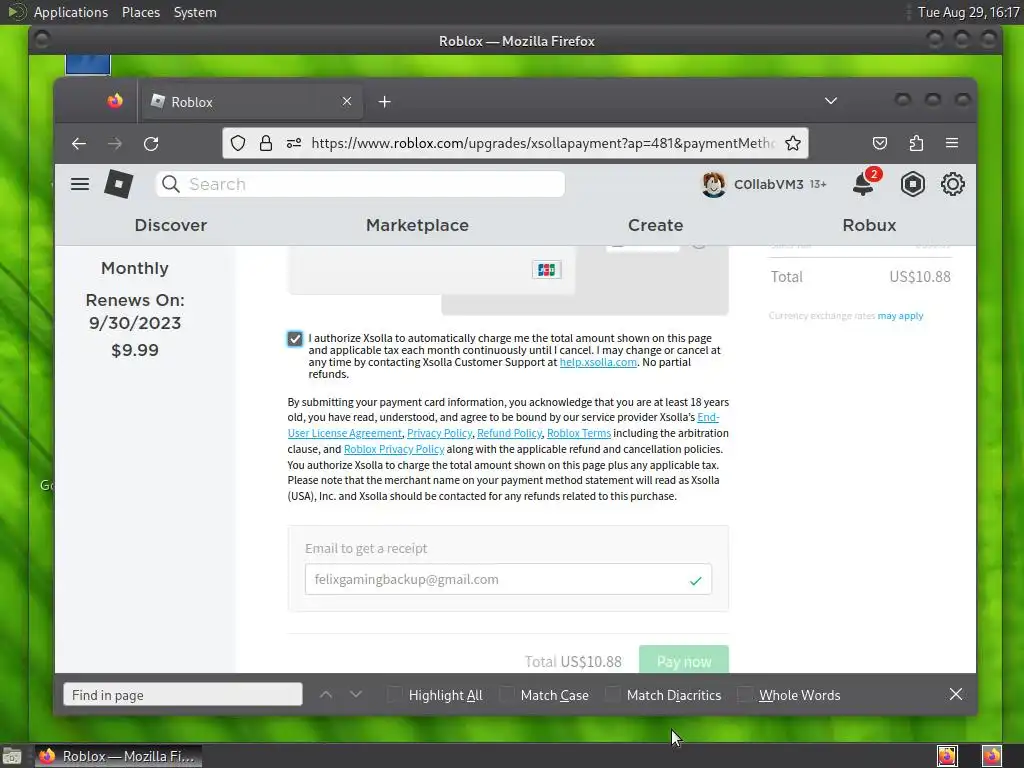Bookmark this page with the star icon
The image size is (1024, 768).
(793, 143)
